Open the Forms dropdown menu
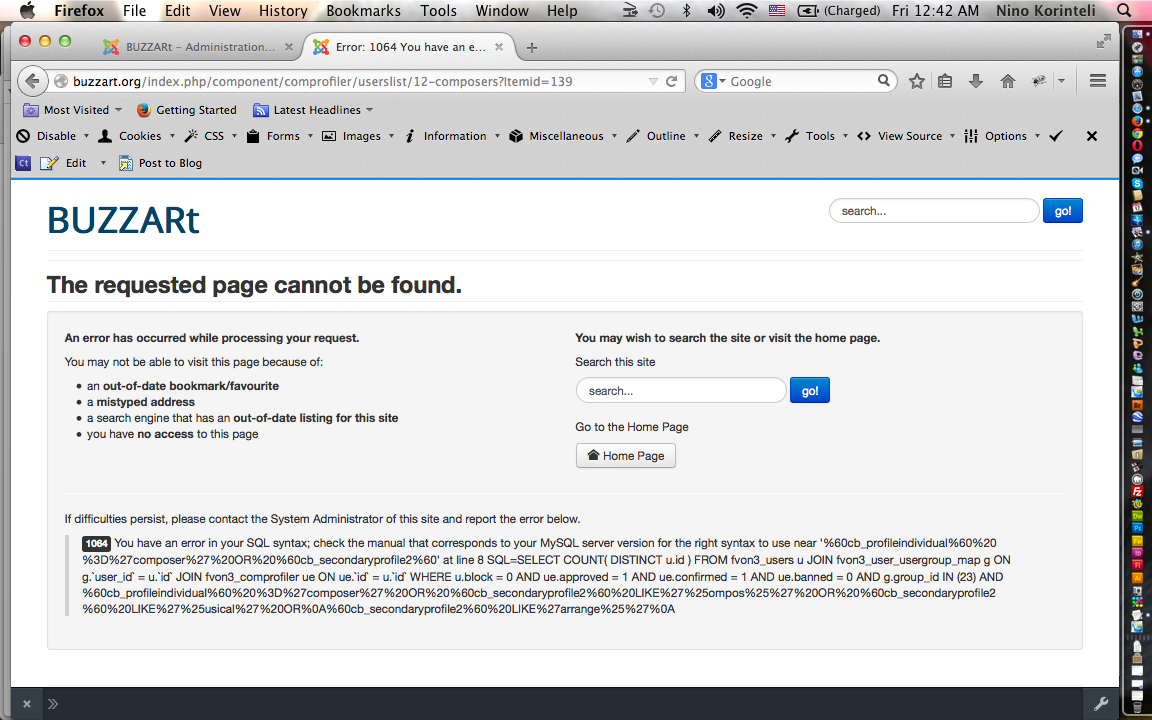The width and height of the screenshot is (1152, 720). [280, 136]
